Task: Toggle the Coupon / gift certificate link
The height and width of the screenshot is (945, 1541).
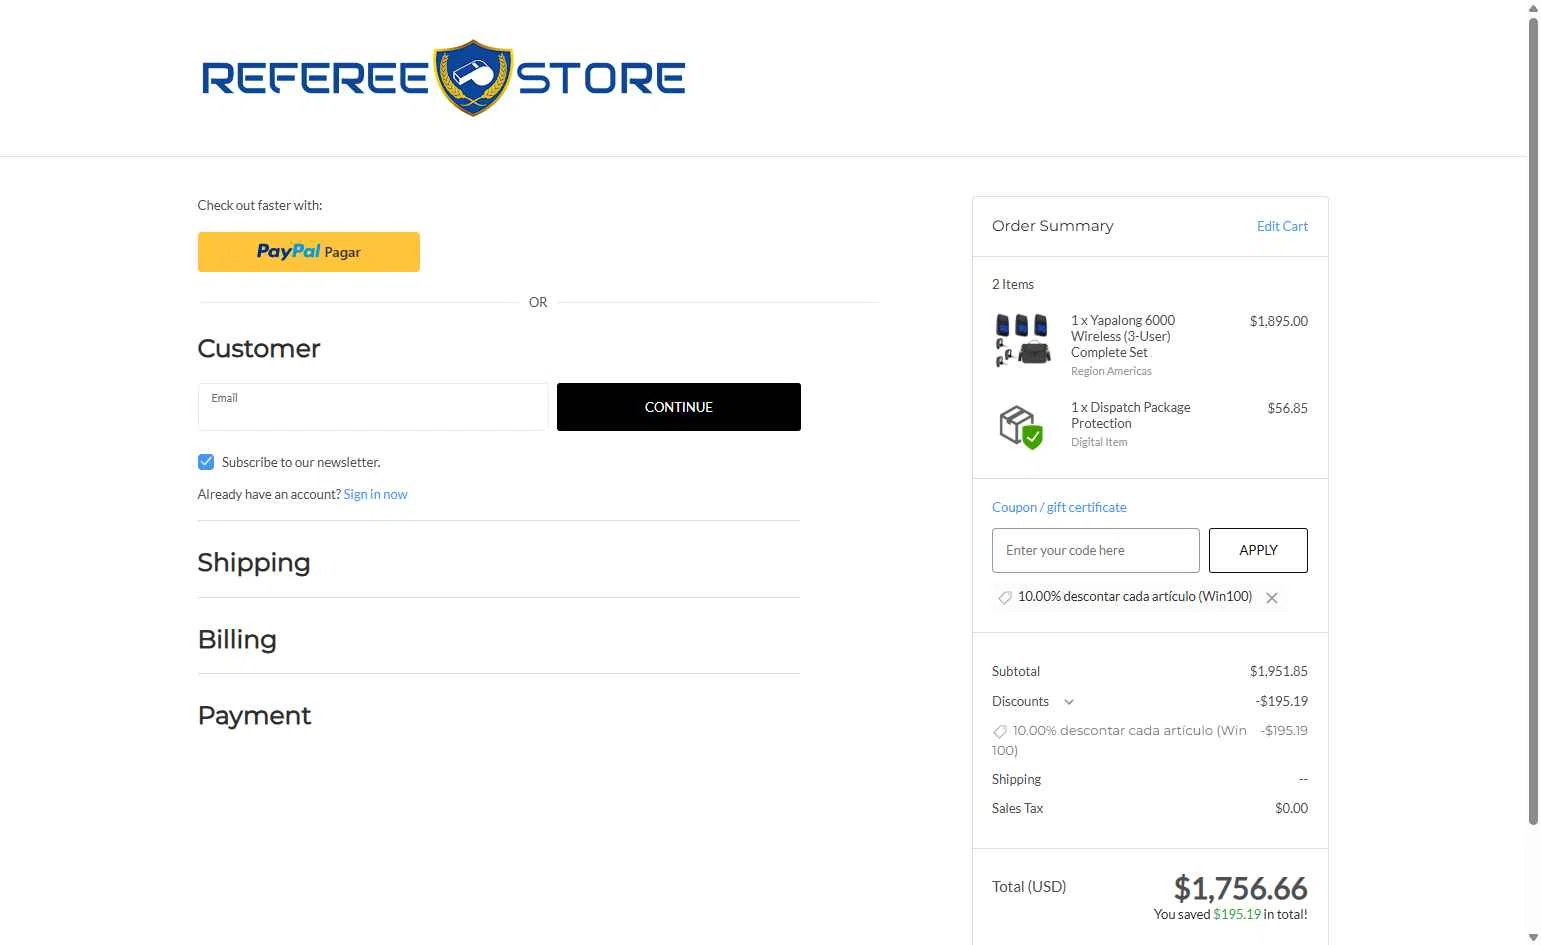Action: click(x=1059, y=507)
